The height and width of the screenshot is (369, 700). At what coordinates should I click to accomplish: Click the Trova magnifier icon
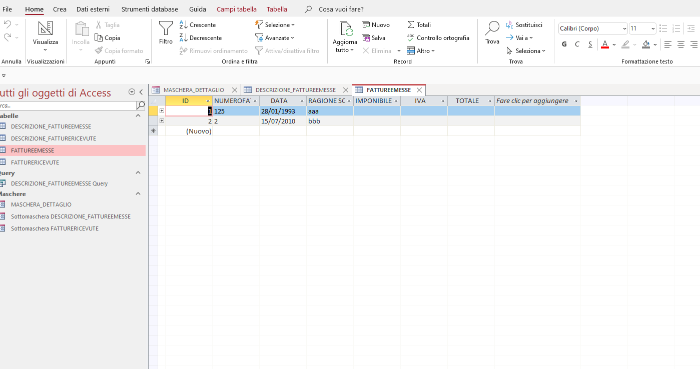click(492, 28)
